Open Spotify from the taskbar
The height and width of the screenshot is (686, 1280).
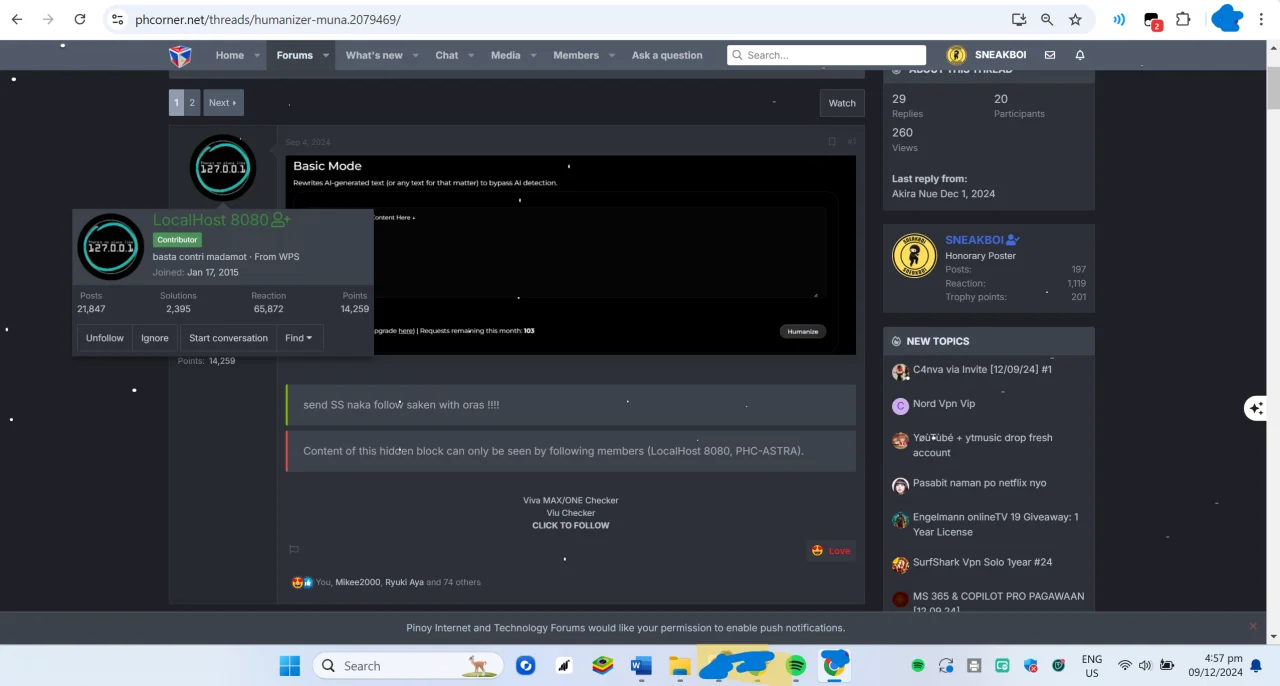click(x=796, y=666)
